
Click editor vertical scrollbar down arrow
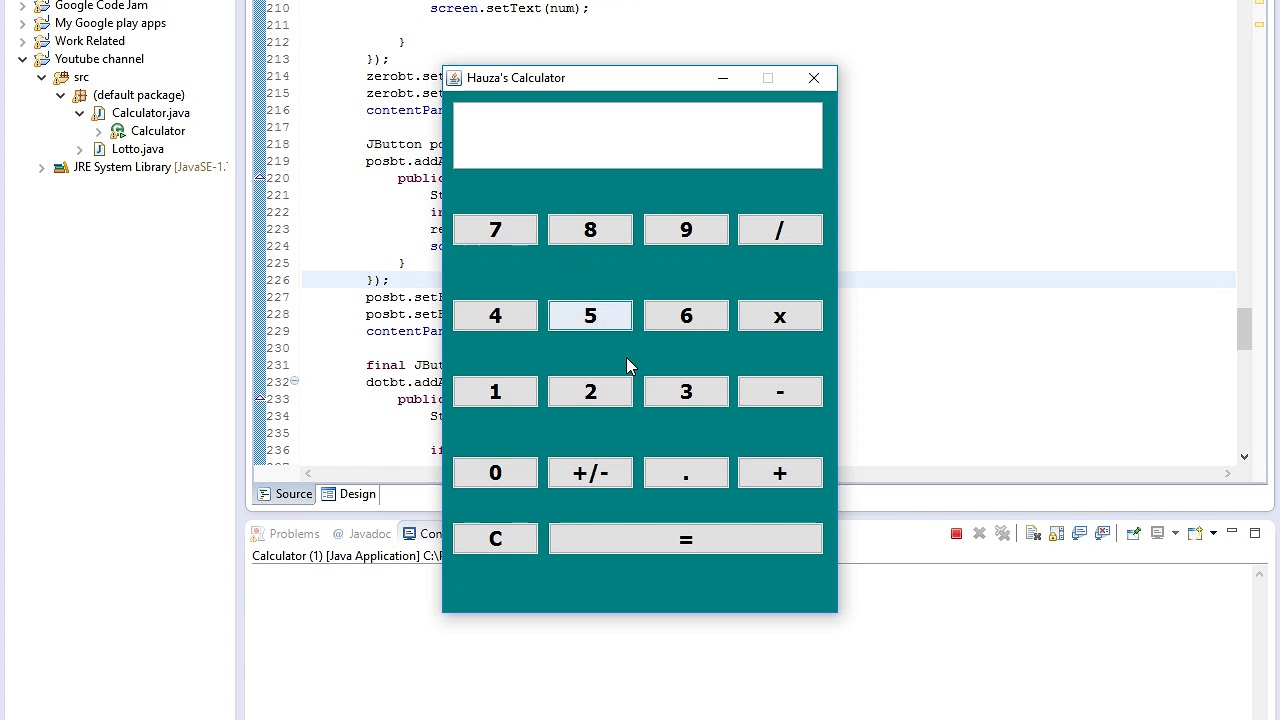pyautogui.click(x=1244, y=456)
